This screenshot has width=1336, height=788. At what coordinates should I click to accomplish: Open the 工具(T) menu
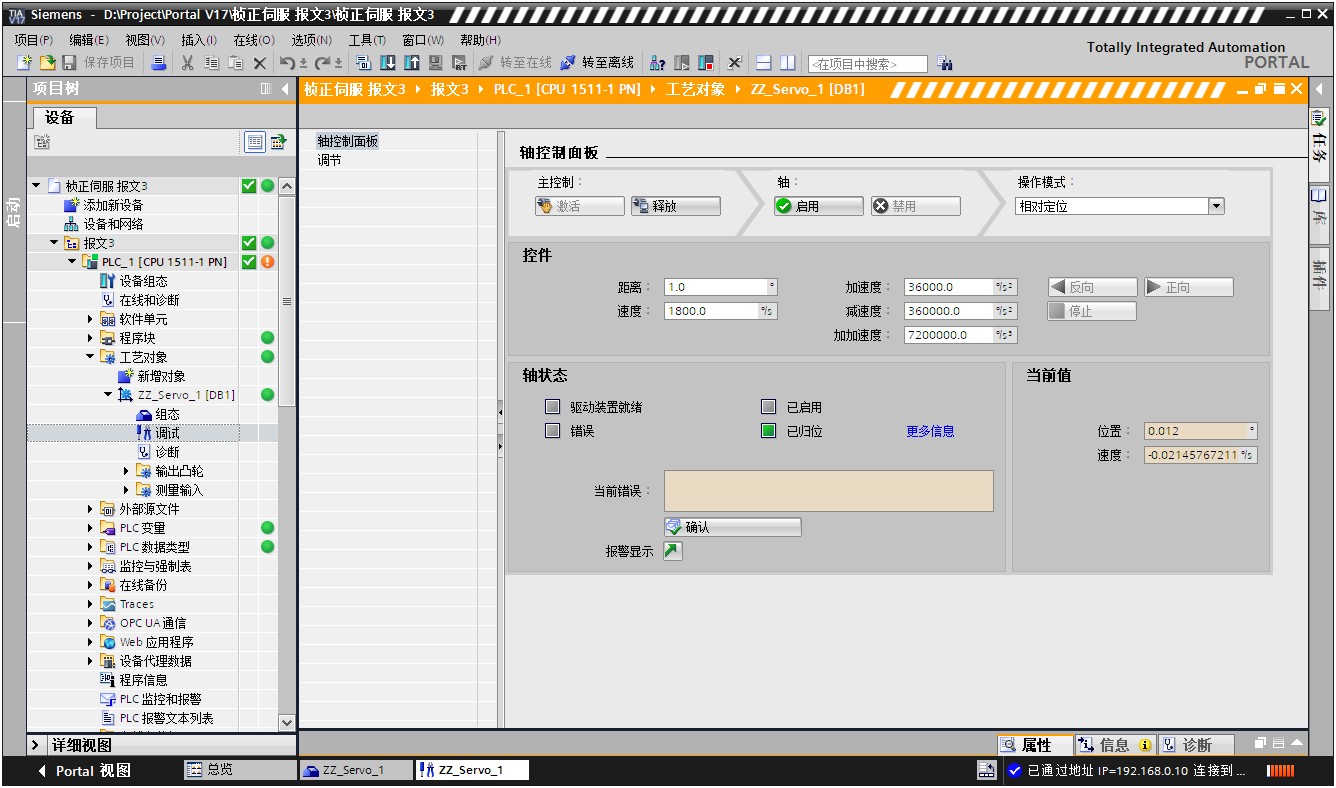point(367,40)
